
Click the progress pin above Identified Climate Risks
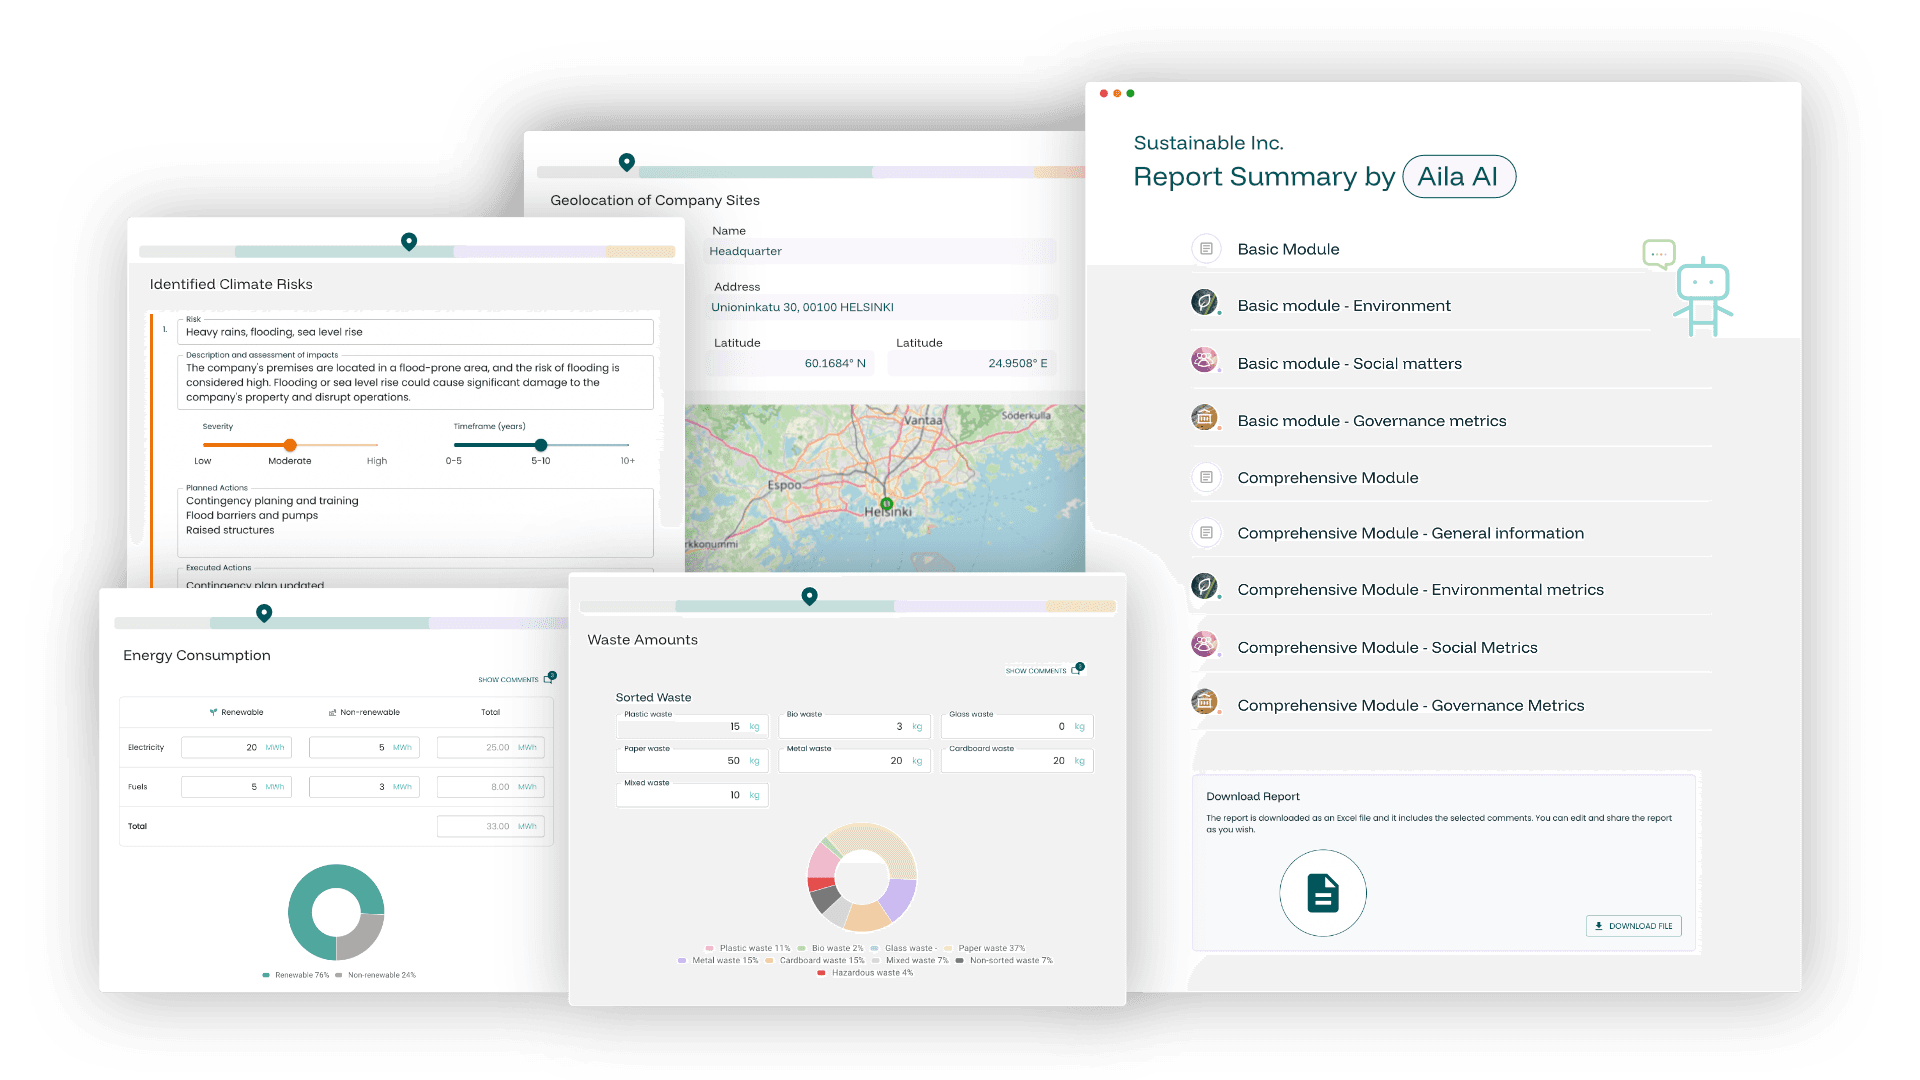coord(409,241)
